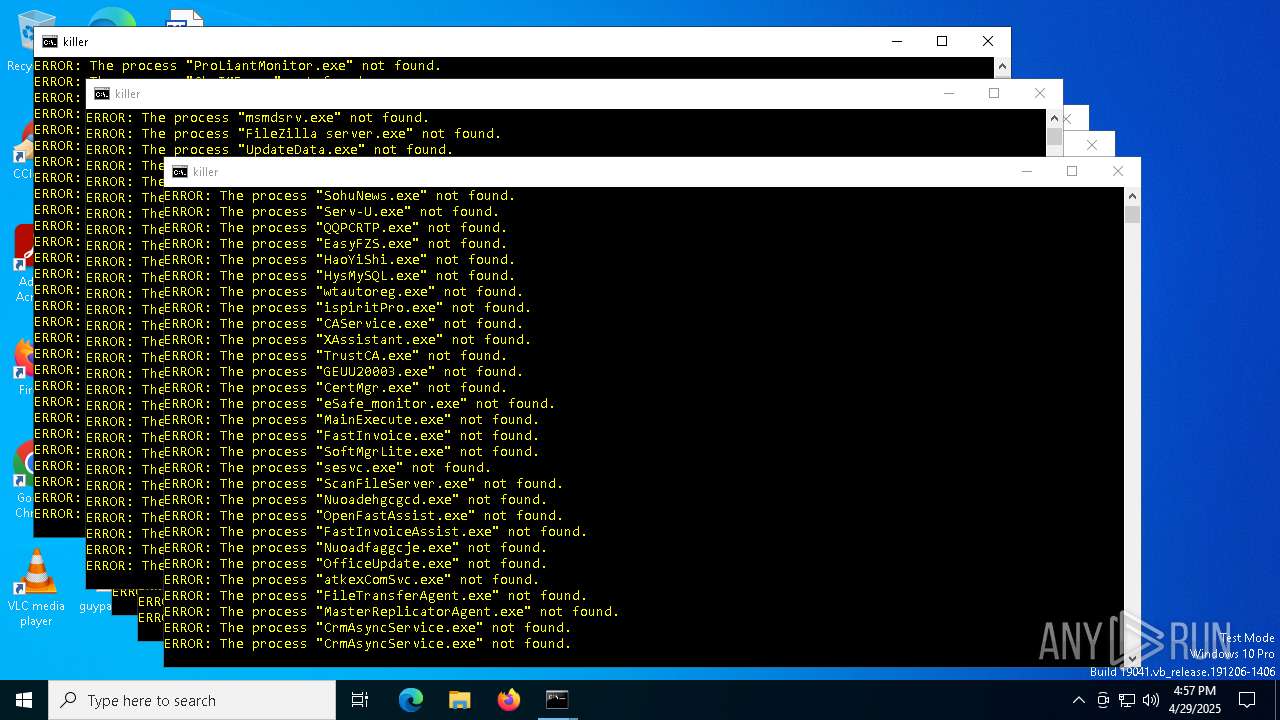Minimize the back killer window
The width and height of the screenshot is (1280, 720).
click(x=896, y=41)
